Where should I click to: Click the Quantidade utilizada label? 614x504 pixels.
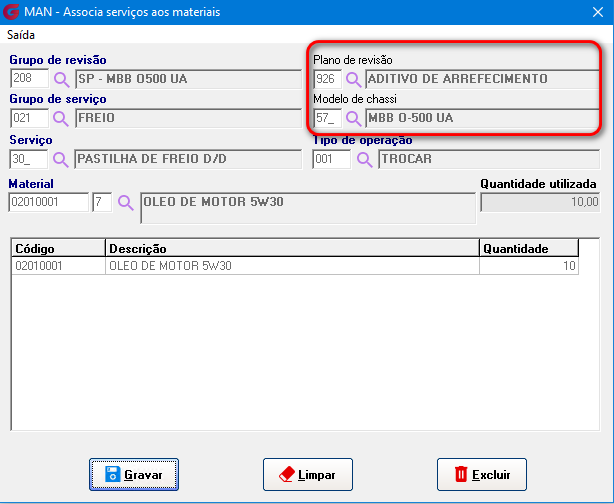[x=538, y=184]
